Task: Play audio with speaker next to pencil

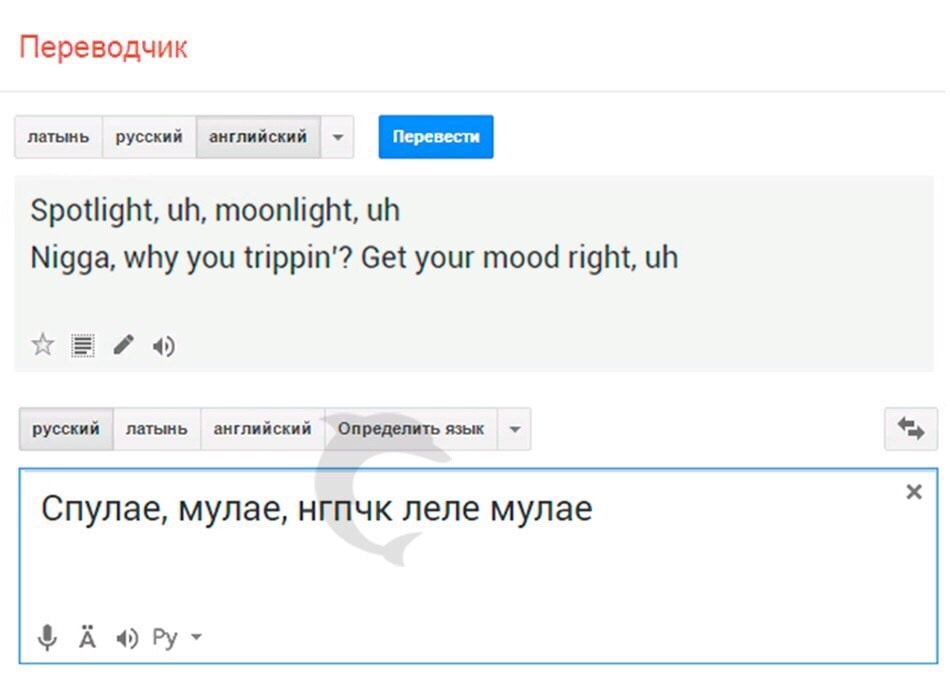Action: (x=163, y=346)
